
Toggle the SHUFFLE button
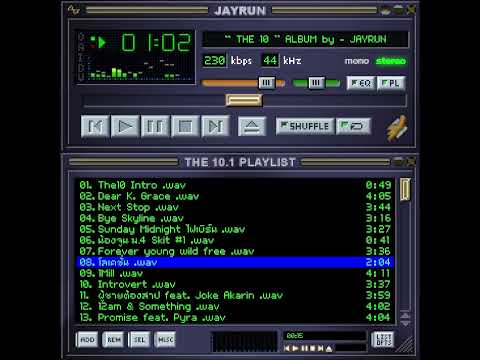pos(305,126)
